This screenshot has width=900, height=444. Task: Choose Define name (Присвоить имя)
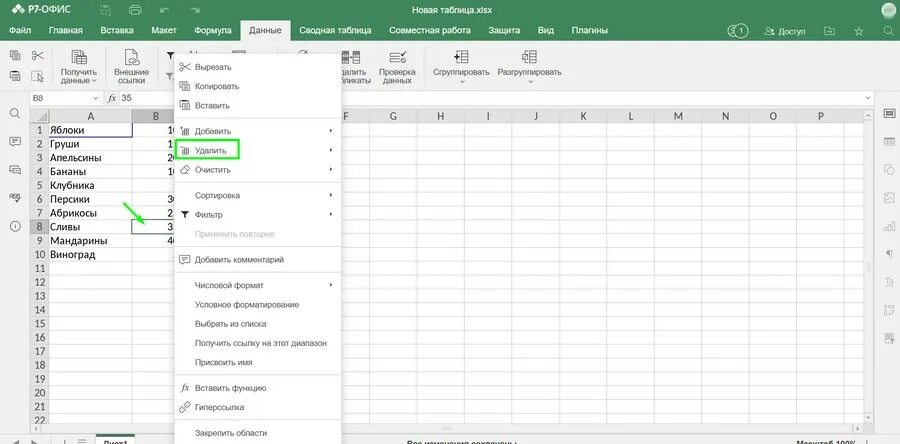point(258,363)
